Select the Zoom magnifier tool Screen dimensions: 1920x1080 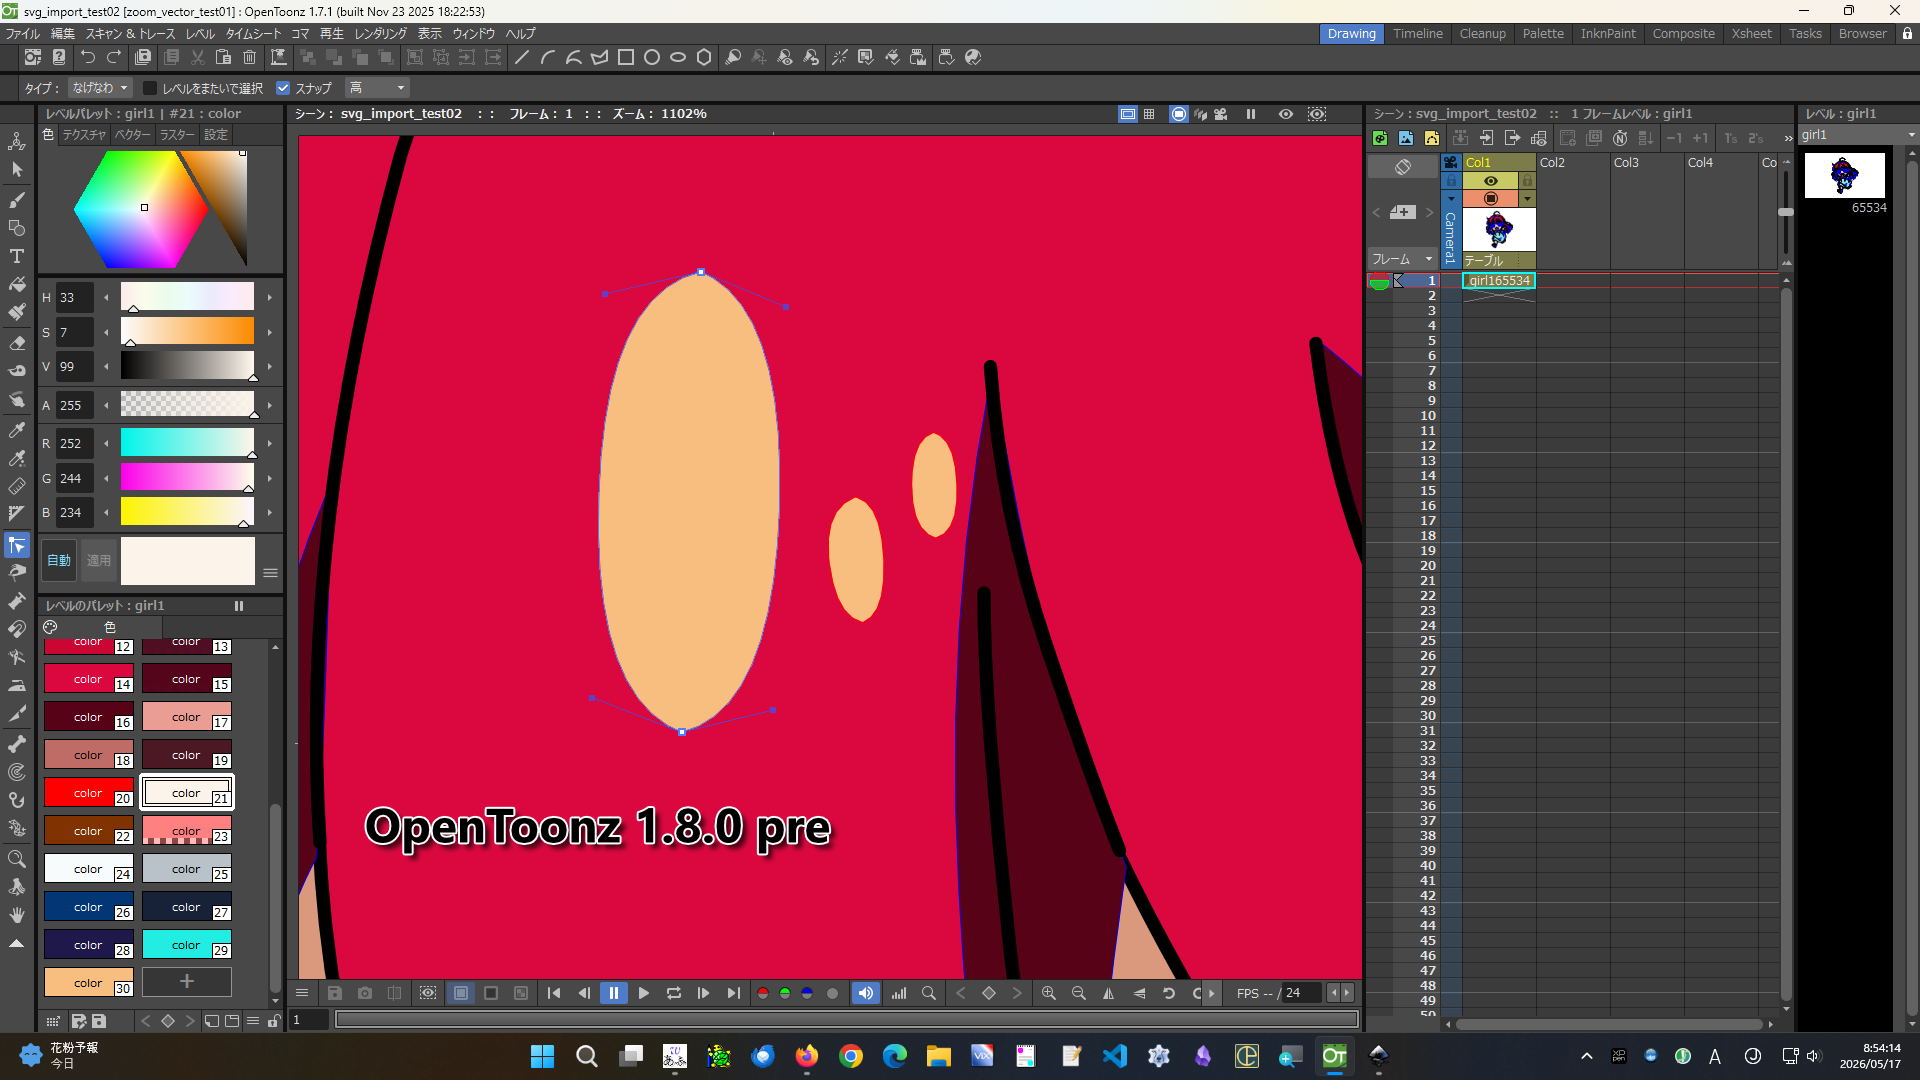pyautogui.click(x=17, y=859)
